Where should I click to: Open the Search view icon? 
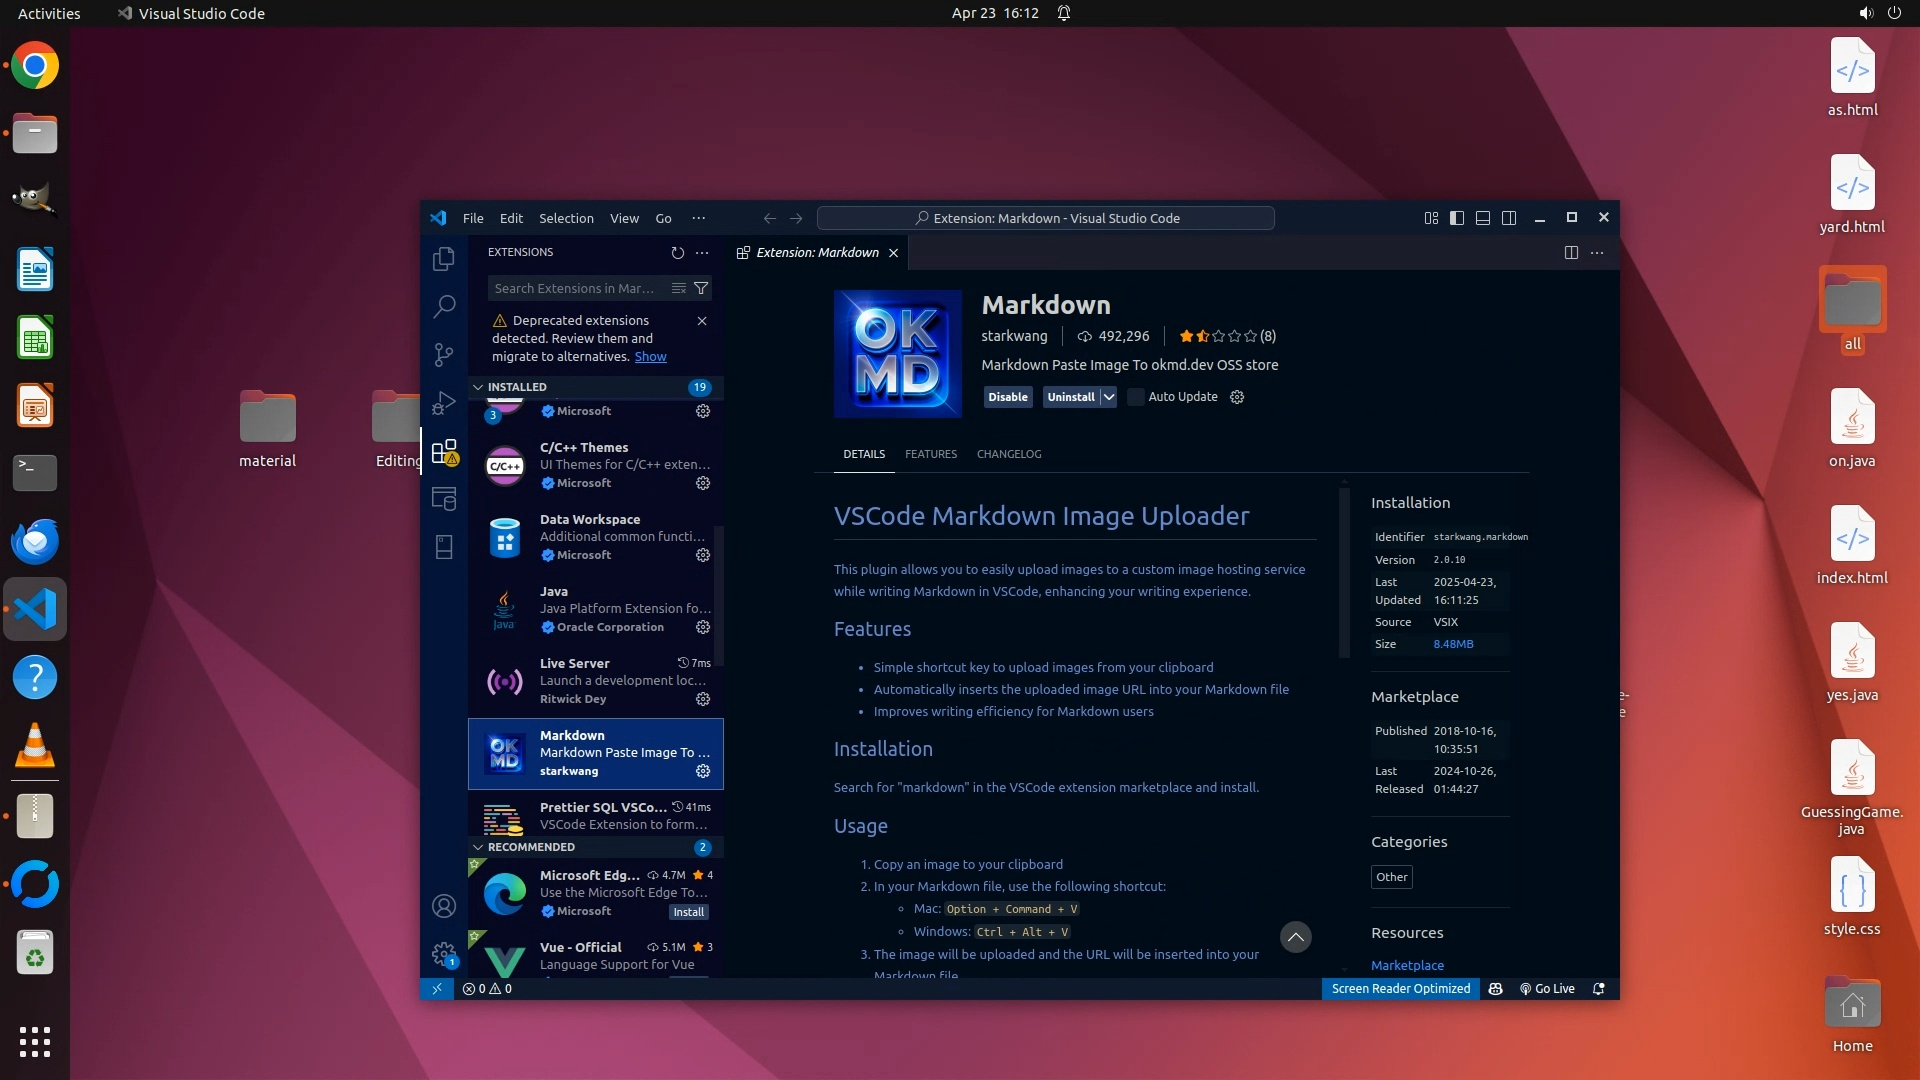[444, 306]
